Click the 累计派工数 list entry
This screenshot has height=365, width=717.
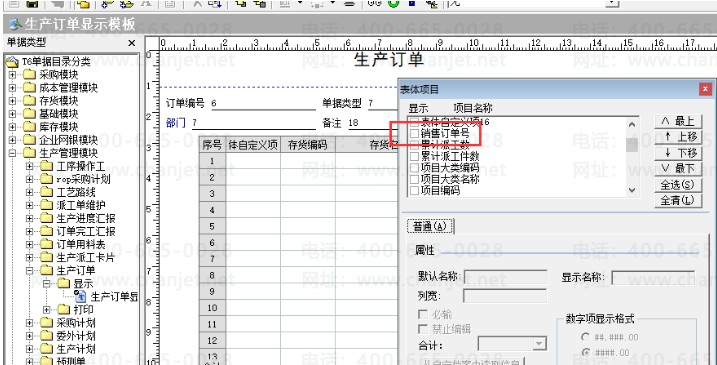click(x=445, y=145)
